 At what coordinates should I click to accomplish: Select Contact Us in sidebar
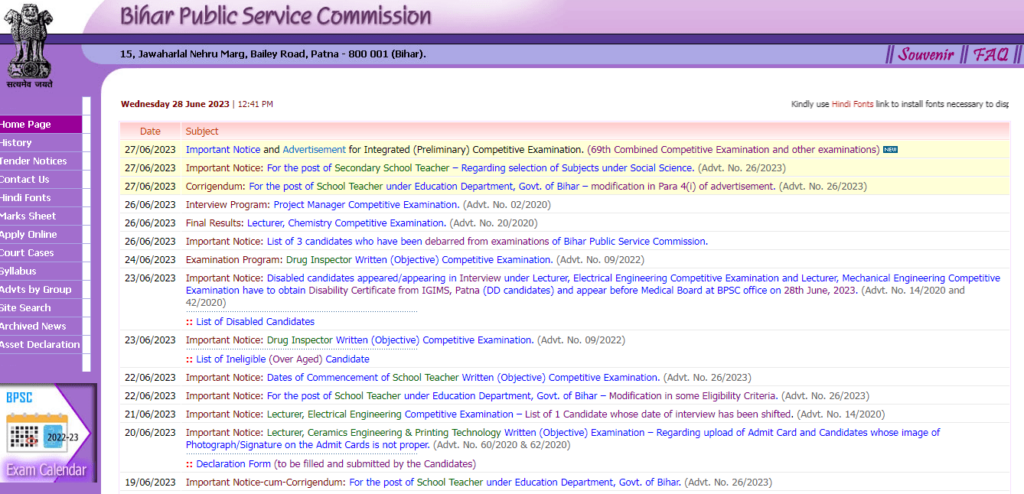41,179
